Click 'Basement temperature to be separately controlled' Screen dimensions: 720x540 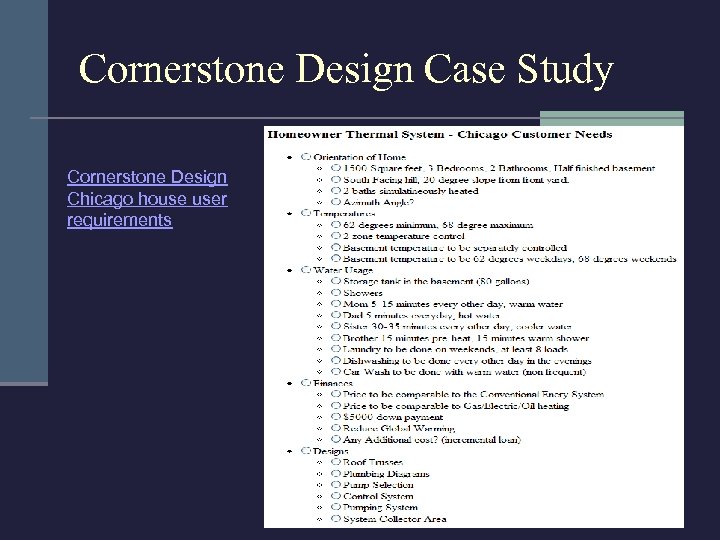pos(455,248)
